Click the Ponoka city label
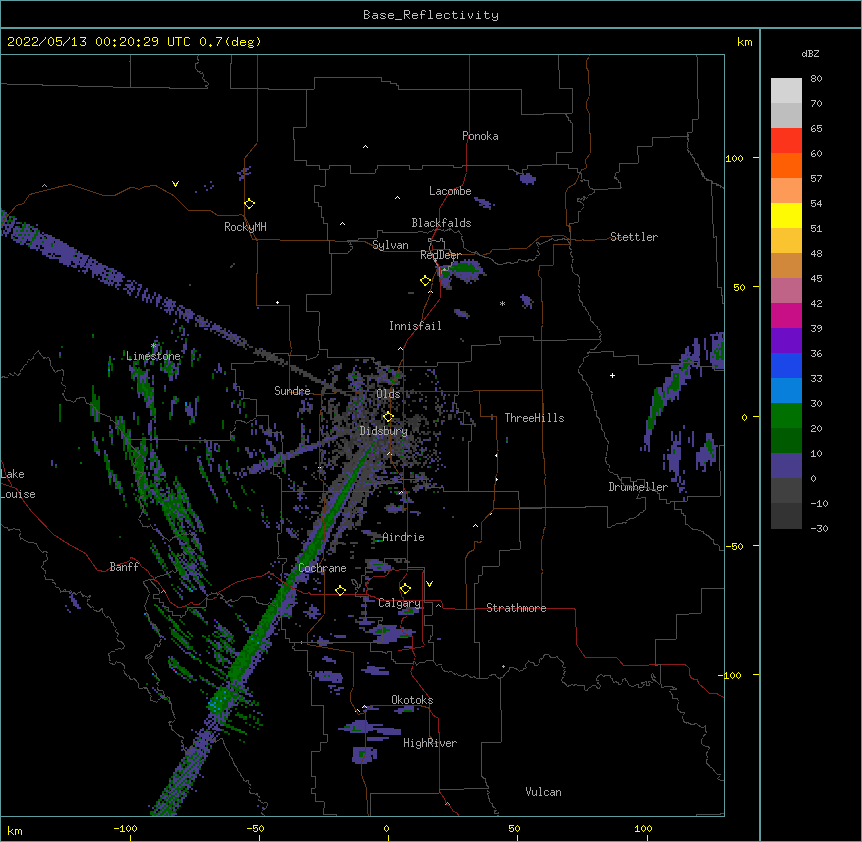The image size is (862, 842). click(480, 136)
